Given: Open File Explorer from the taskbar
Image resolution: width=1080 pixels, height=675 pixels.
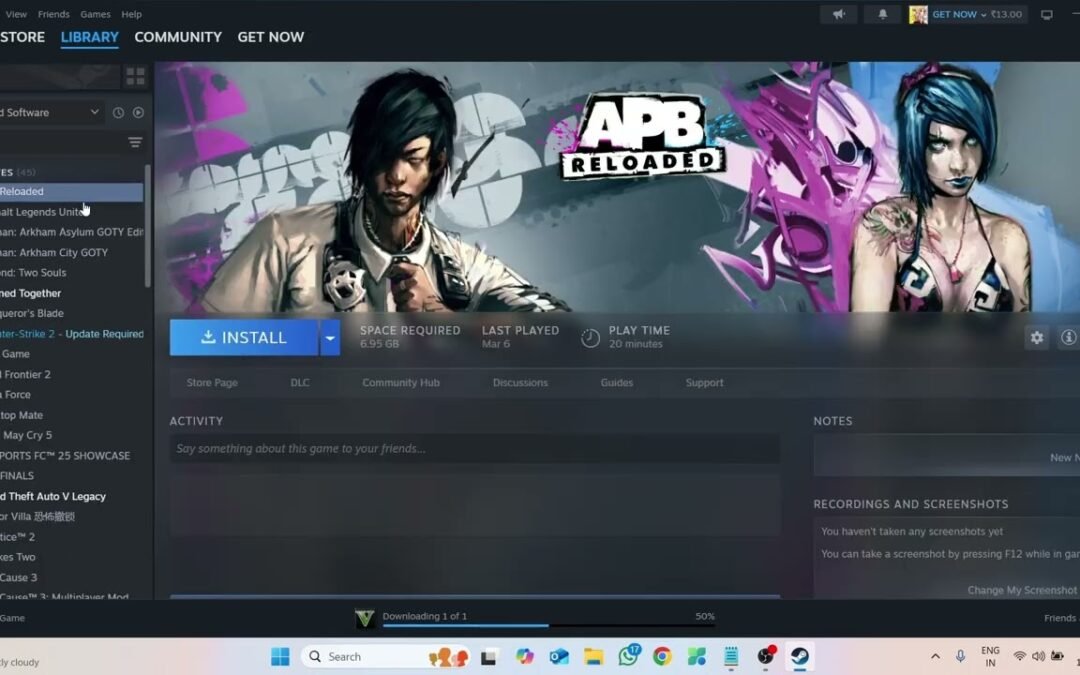Looking at the screenshot, I should 593,656.
